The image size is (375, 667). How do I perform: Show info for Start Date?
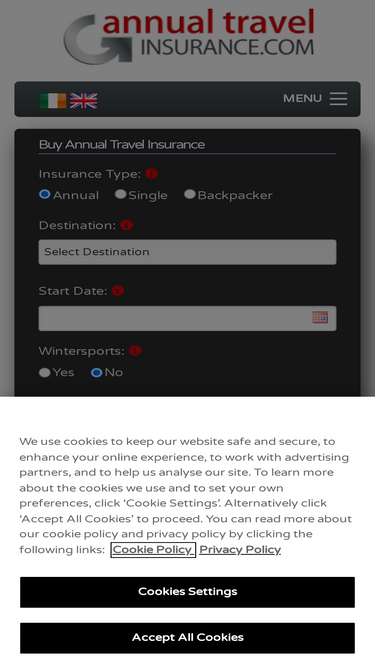pyautogui.click(x=118, y=291)
